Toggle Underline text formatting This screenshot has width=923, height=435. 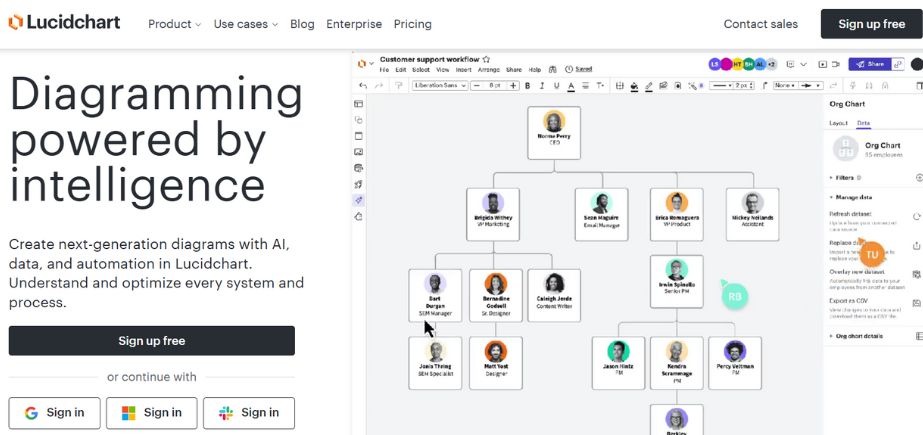pyautogui.click(x=556, y=86)
